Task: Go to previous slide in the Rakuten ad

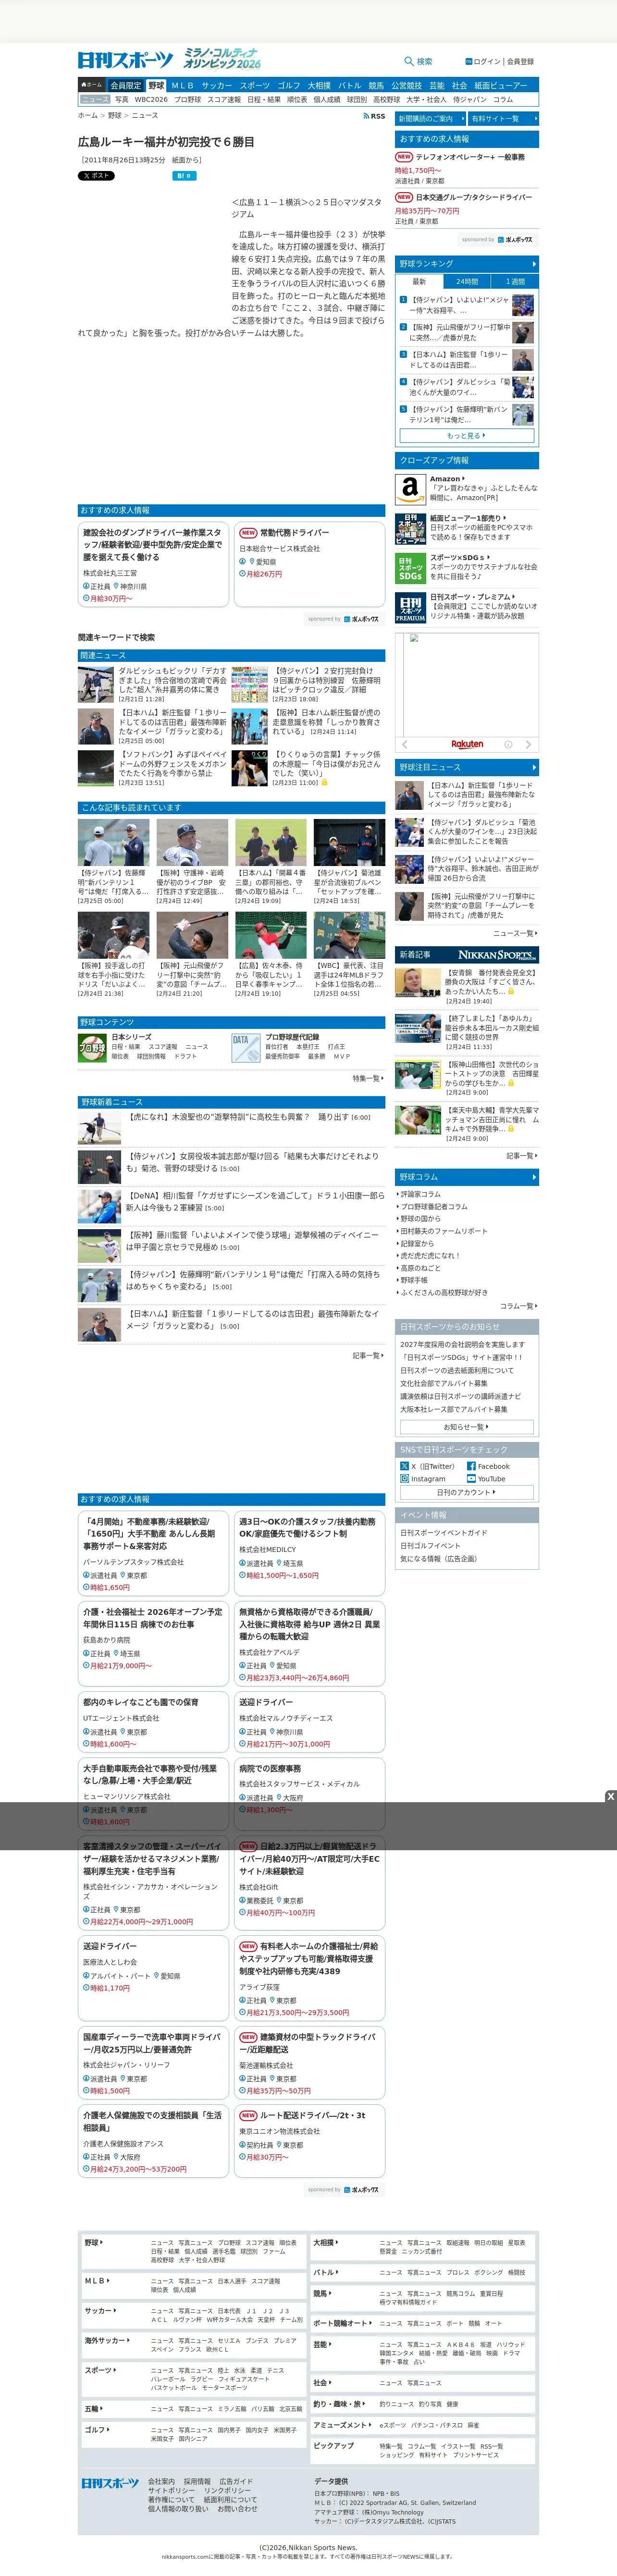Action: (x=404, y=744)
